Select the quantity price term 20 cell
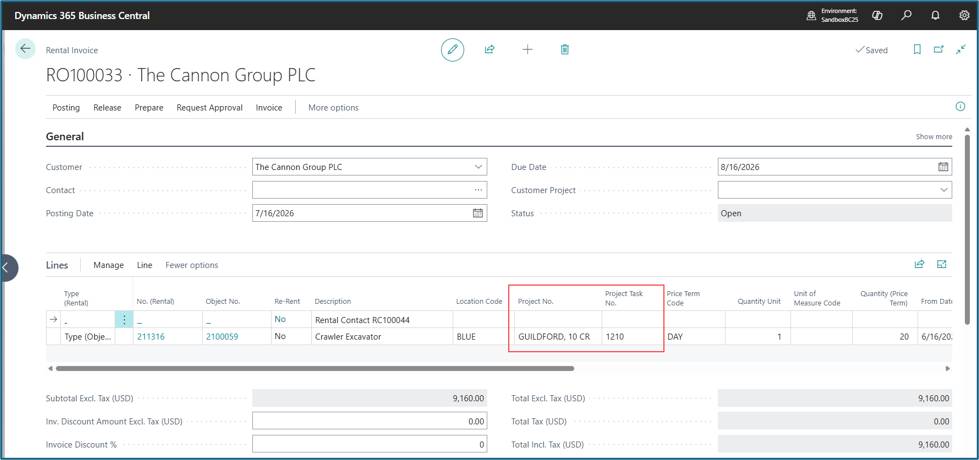The image size is (979, 460). tap(884, 336)
